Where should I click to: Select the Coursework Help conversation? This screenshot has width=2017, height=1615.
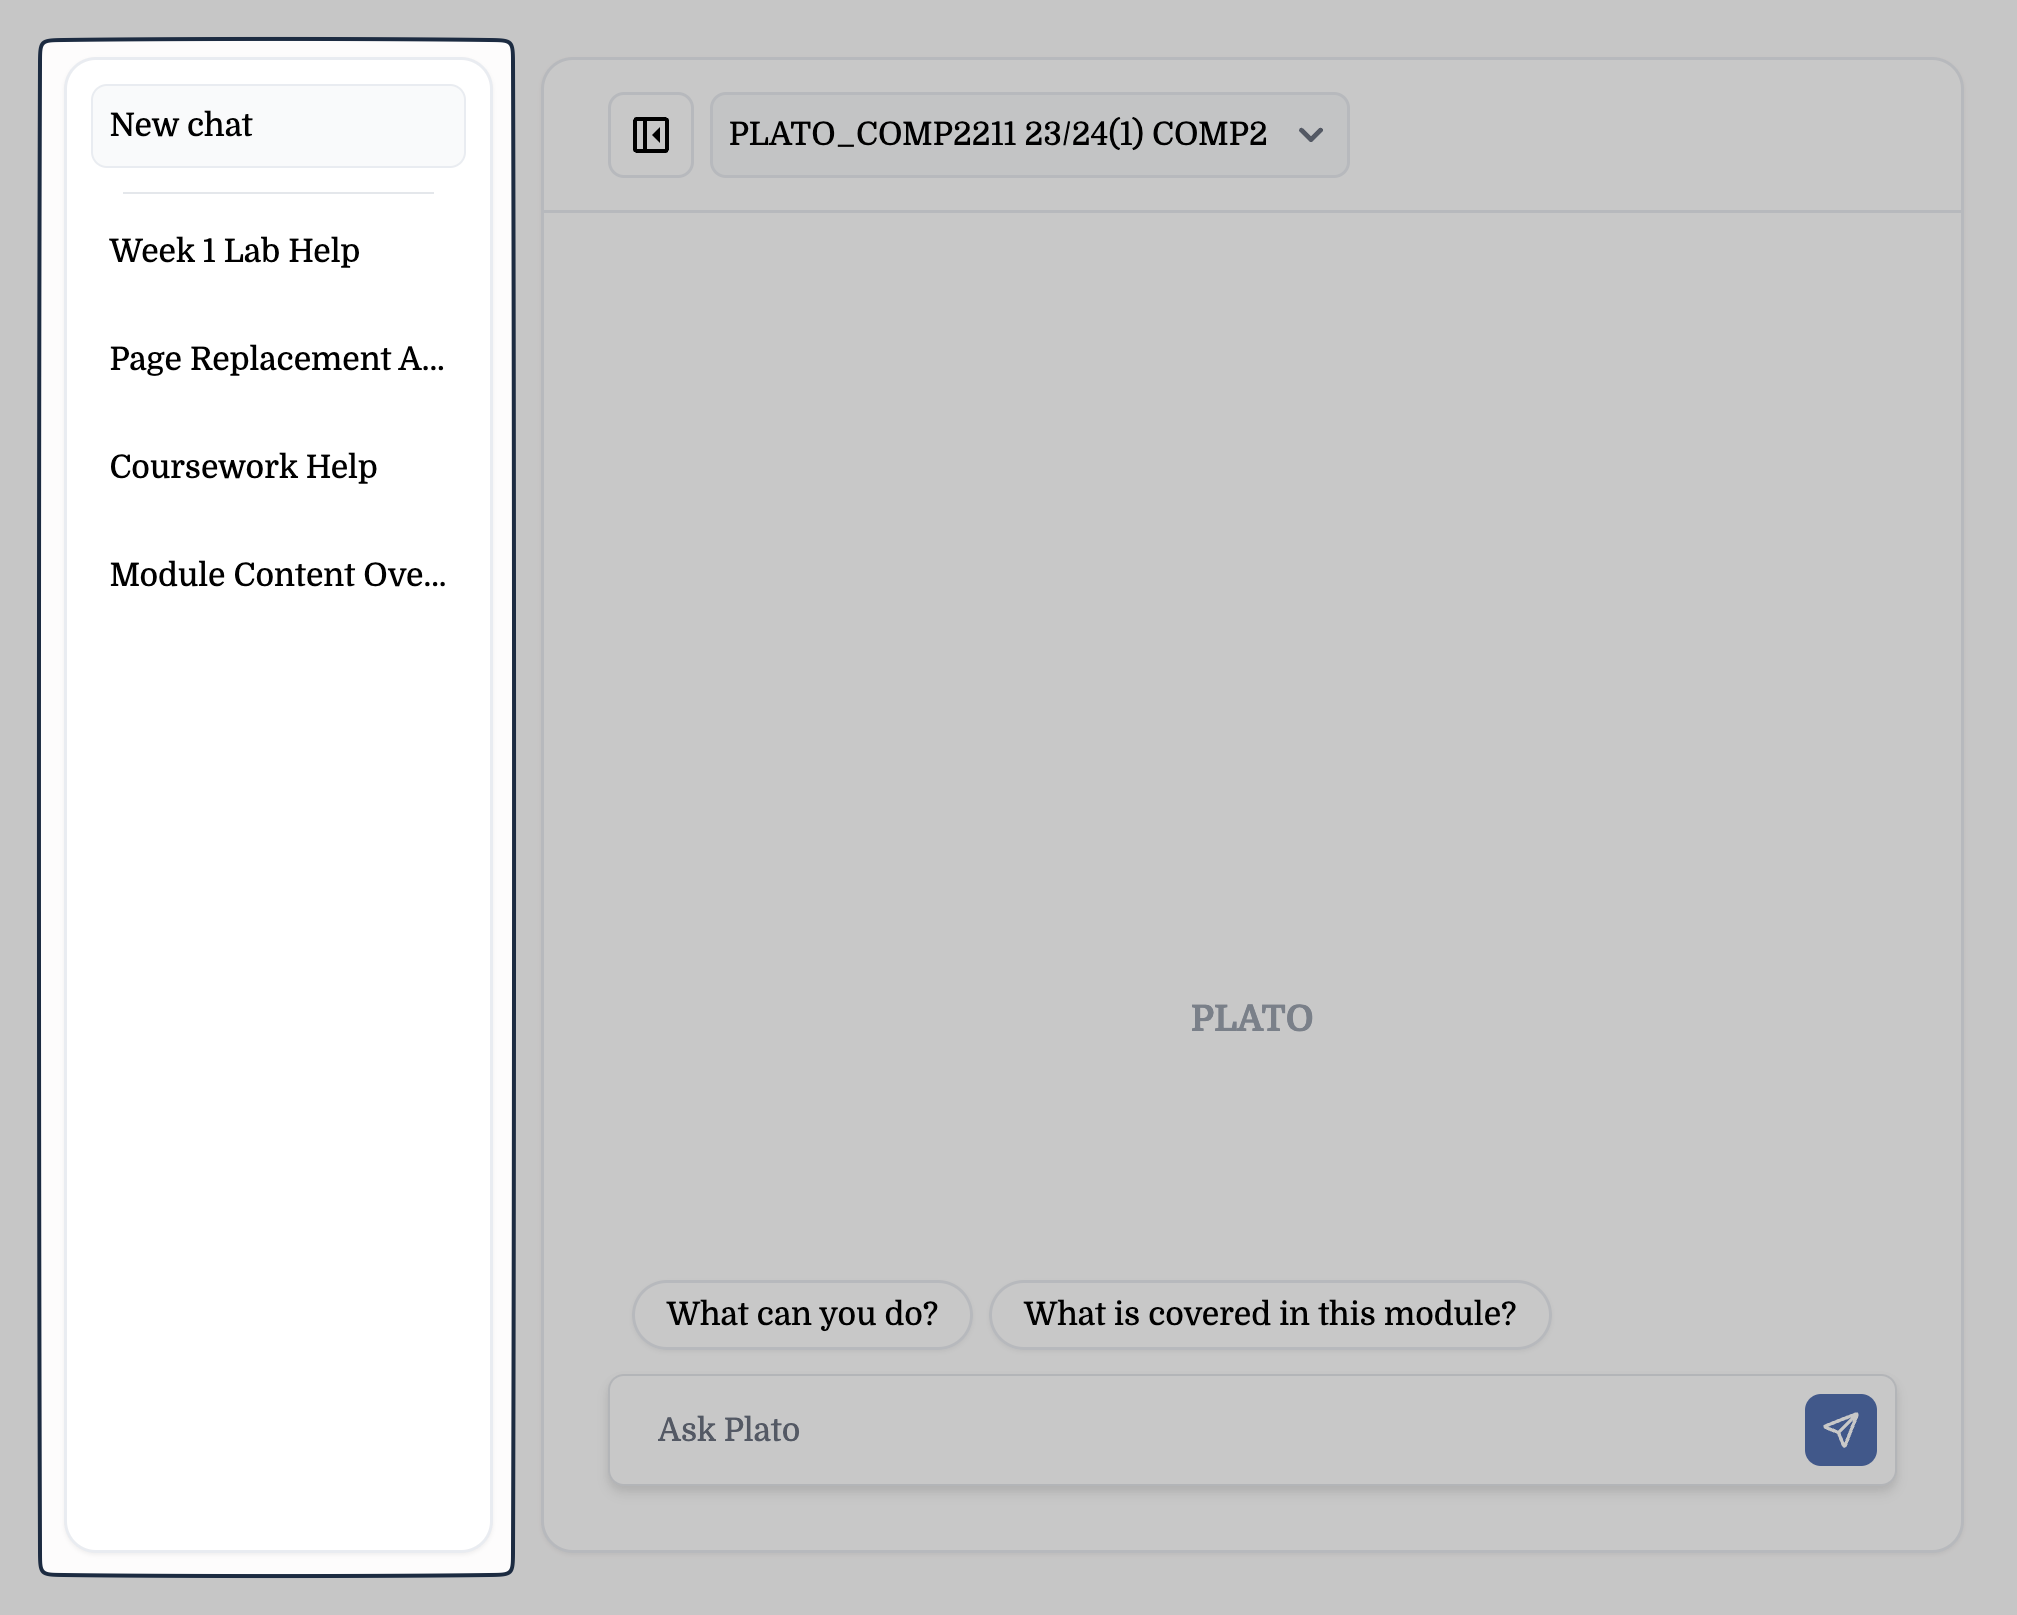coord(244,466)
